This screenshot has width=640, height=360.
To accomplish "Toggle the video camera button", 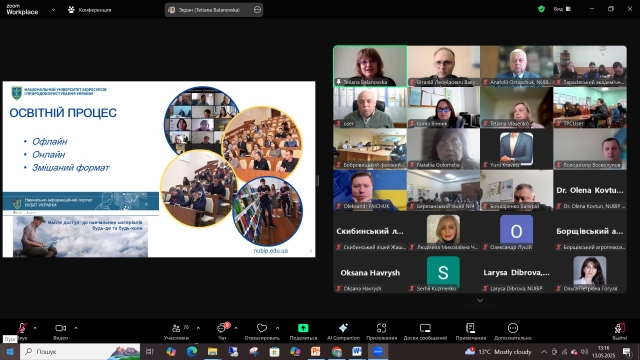I will (60, 328).
